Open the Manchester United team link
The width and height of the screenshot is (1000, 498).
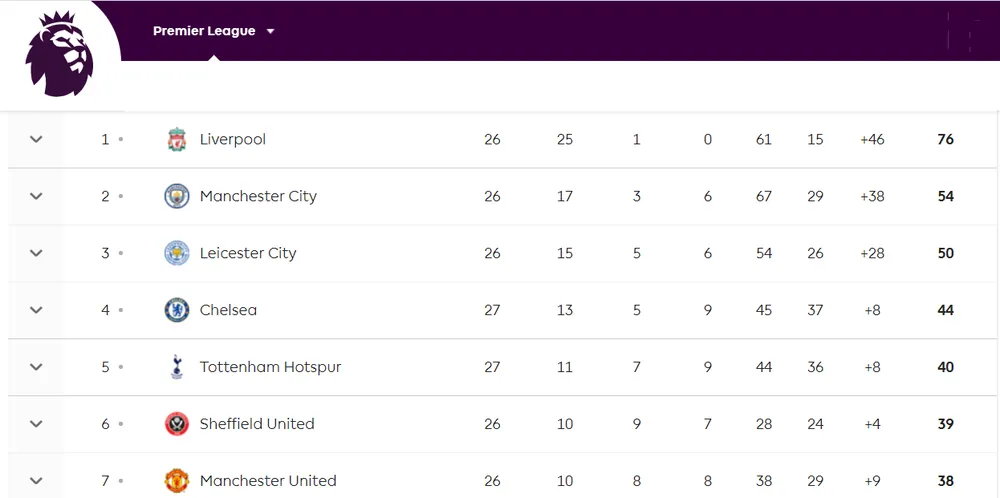click(268, 481)
